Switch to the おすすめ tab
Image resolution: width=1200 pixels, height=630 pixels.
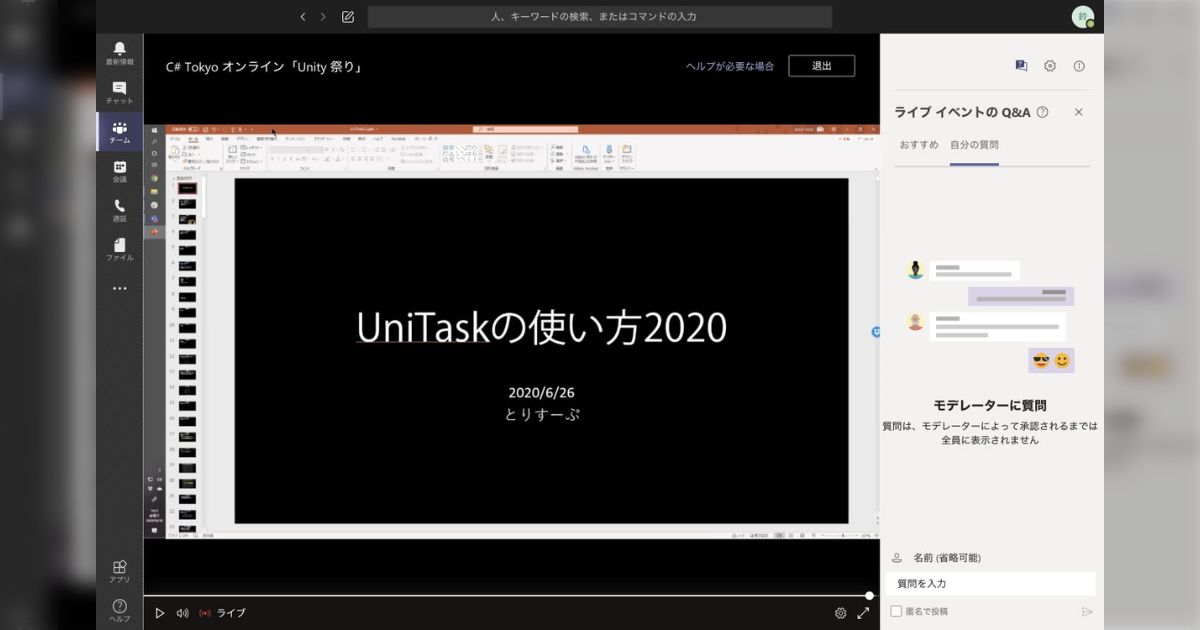coord(918,144)
